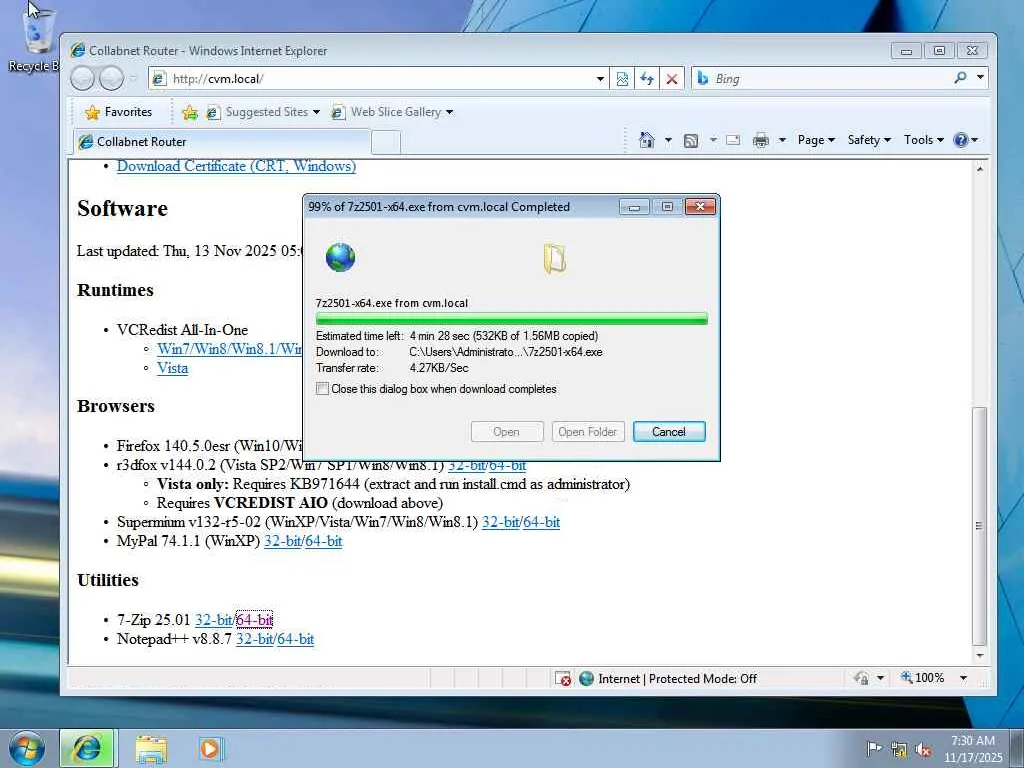The image size is (1024, 768).
Task: Click the blocked popup icon in status bar
Action: 563,679
